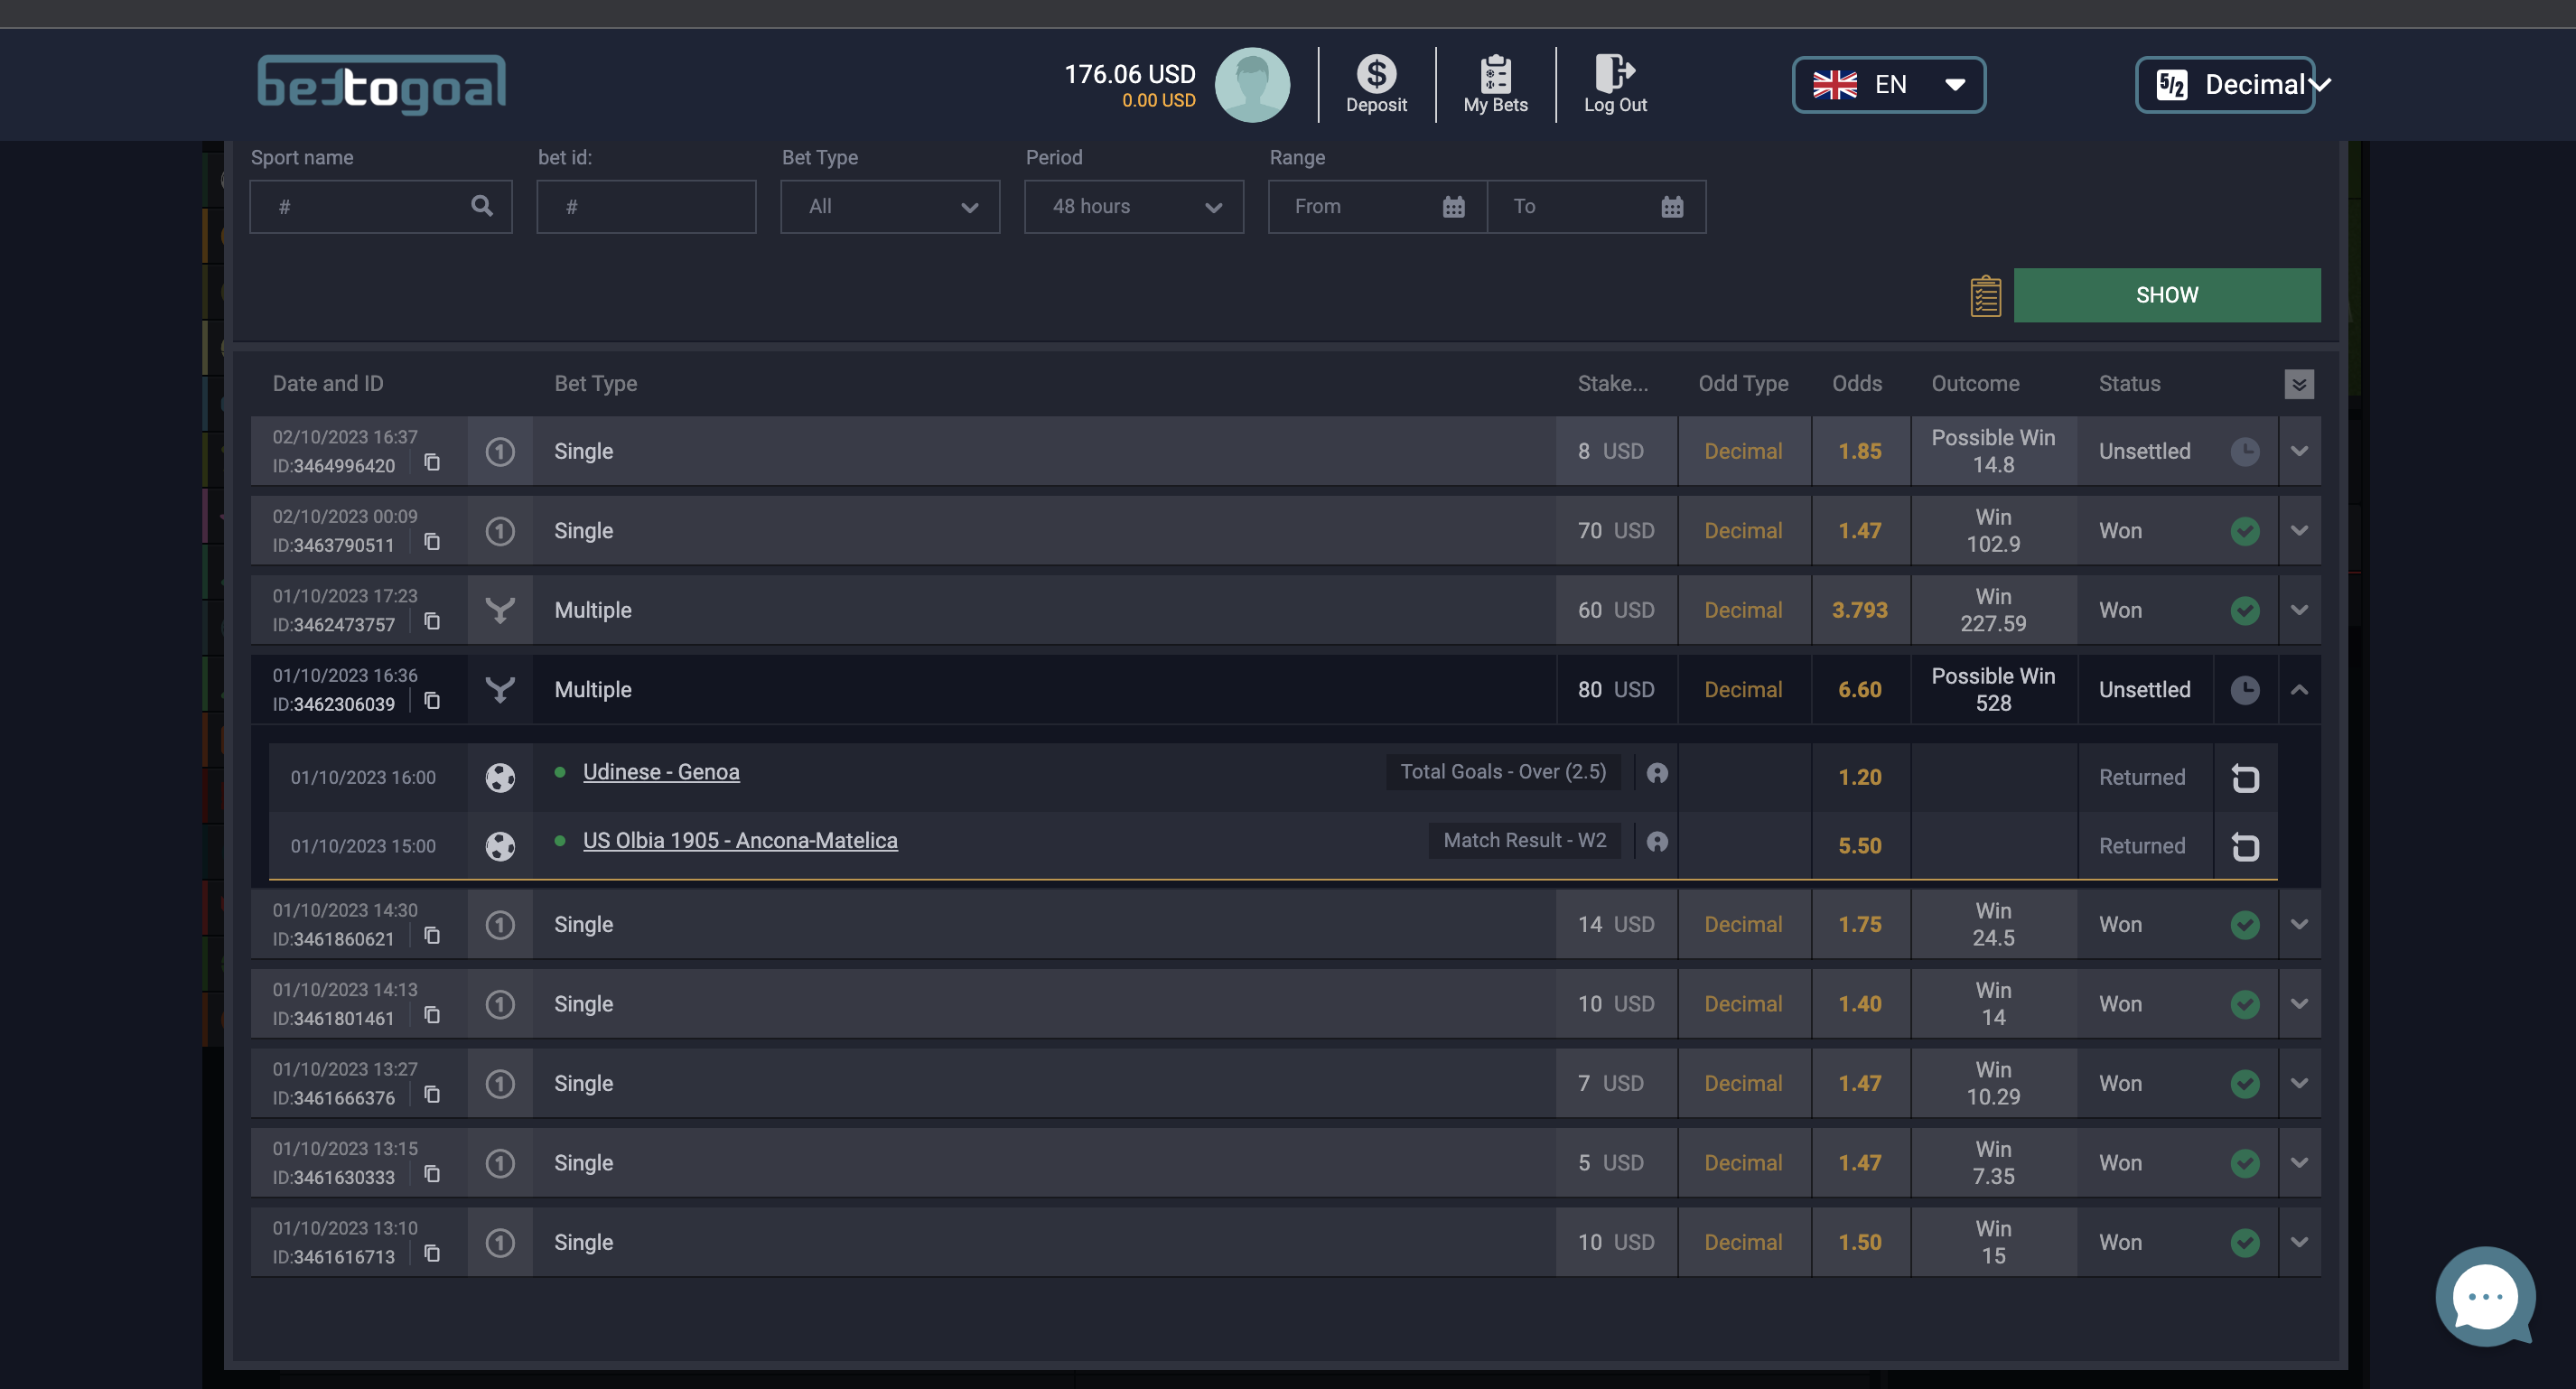Click the Deposit dollar icon

point(1376,74)
